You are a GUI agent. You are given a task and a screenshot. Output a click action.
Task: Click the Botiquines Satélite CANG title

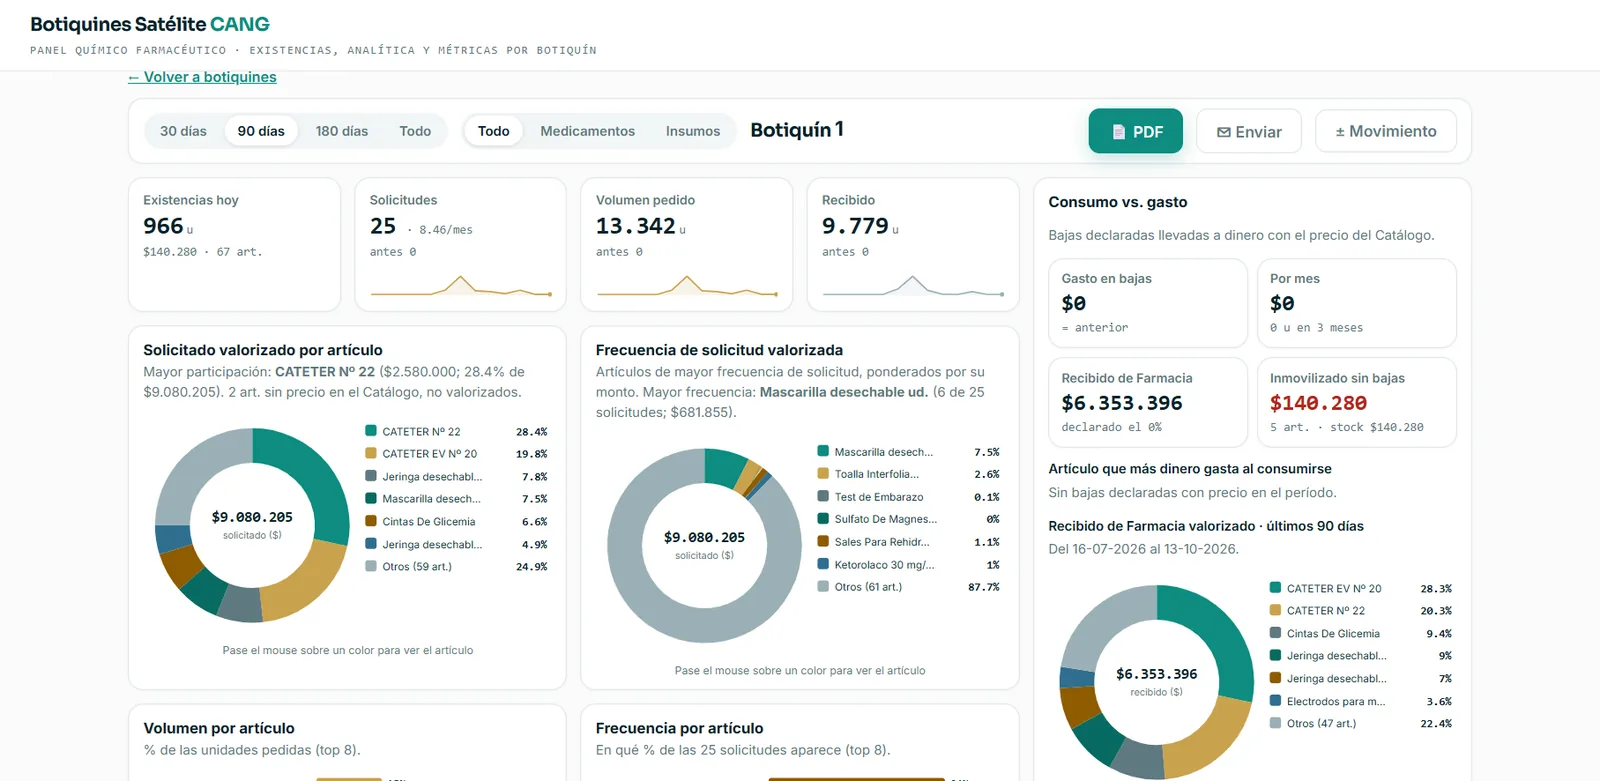point(150,24)
